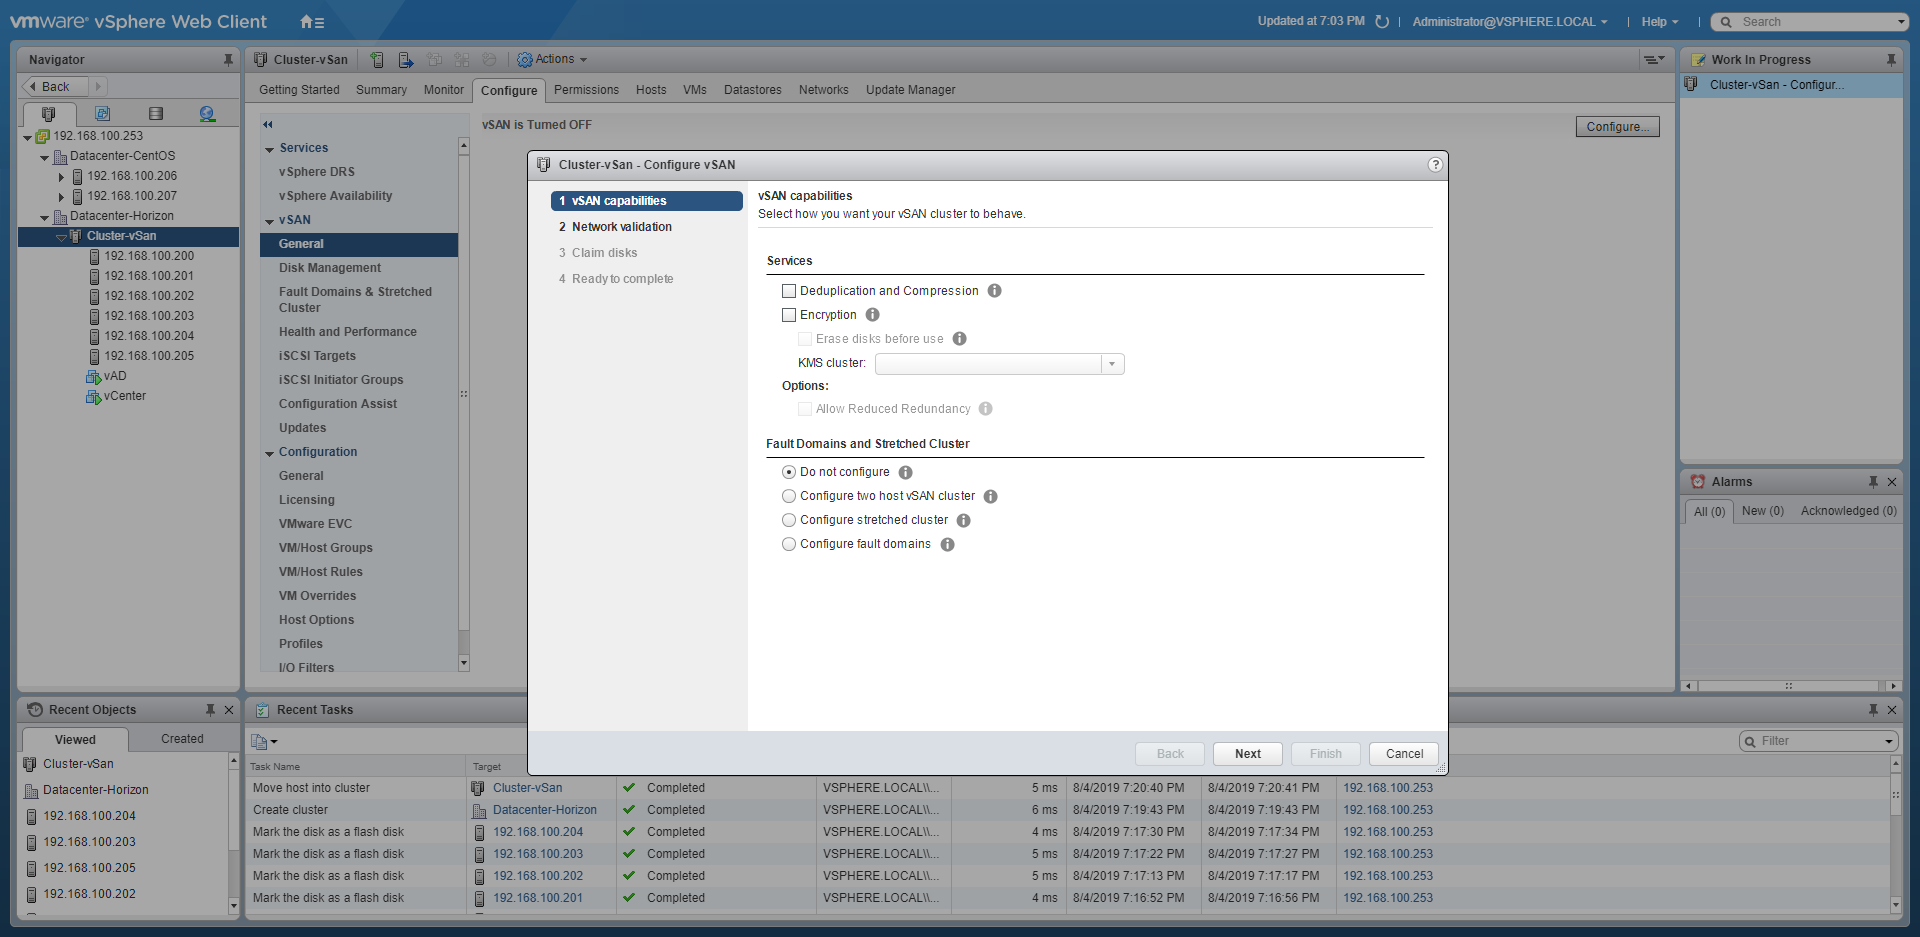This screenshot has height=937, width=1920.
Task: Pin the Navigator panel
Action: click(228, 60)
